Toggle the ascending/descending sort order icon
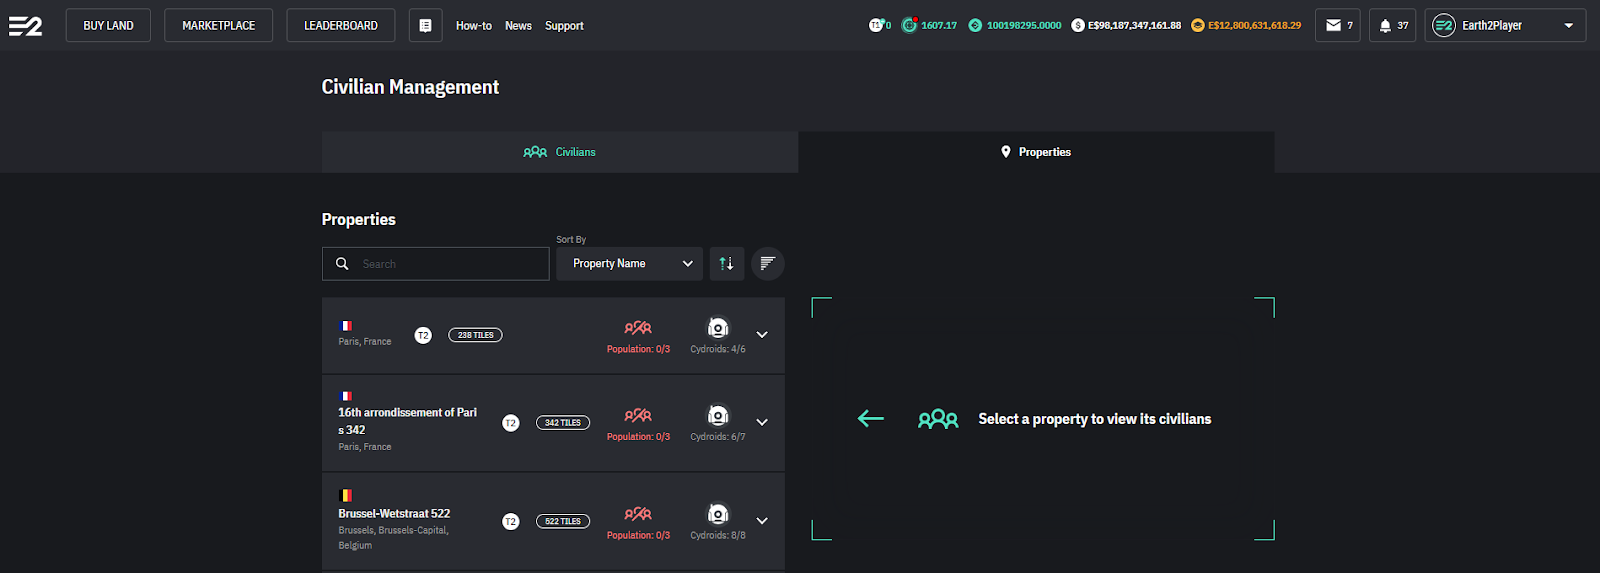The height and width of the screenshot is (573, 1600). 727,264
